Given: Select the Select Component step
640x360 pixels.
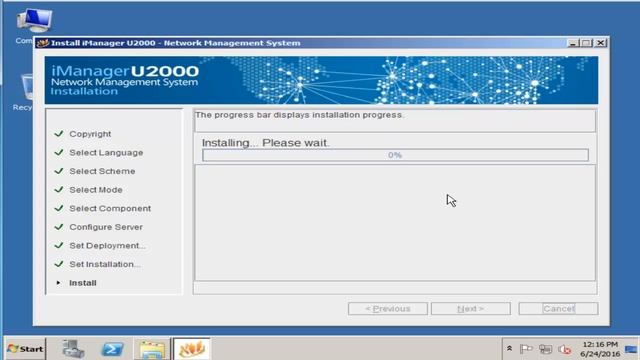Looking at the screenshot, I should click(x=110, y=208).
